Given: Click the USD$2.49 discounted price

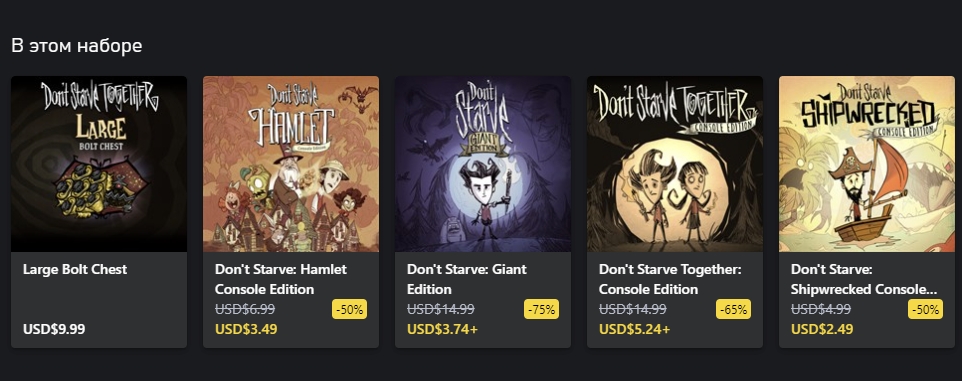Looking at the screenshot, I should pyautogui.click(x=822, y=329).
